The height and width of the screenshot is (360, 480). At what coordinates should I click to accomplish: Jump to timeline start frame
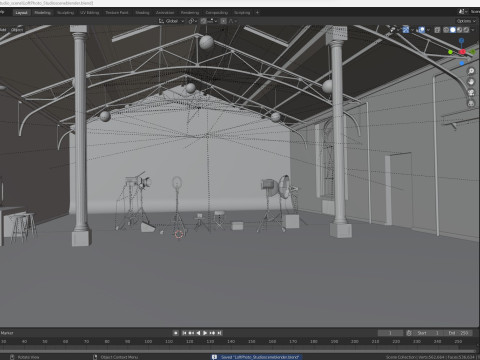[184, 333]
